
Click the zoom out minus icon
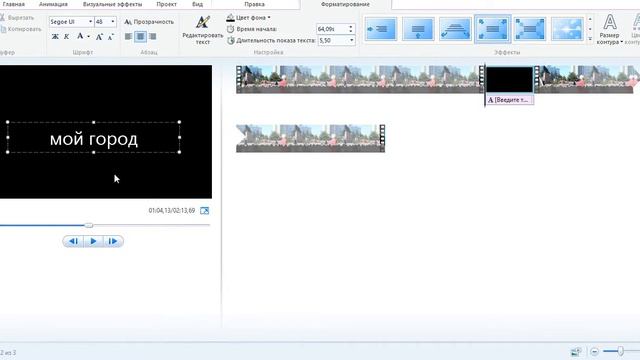(x=594, y=351)
